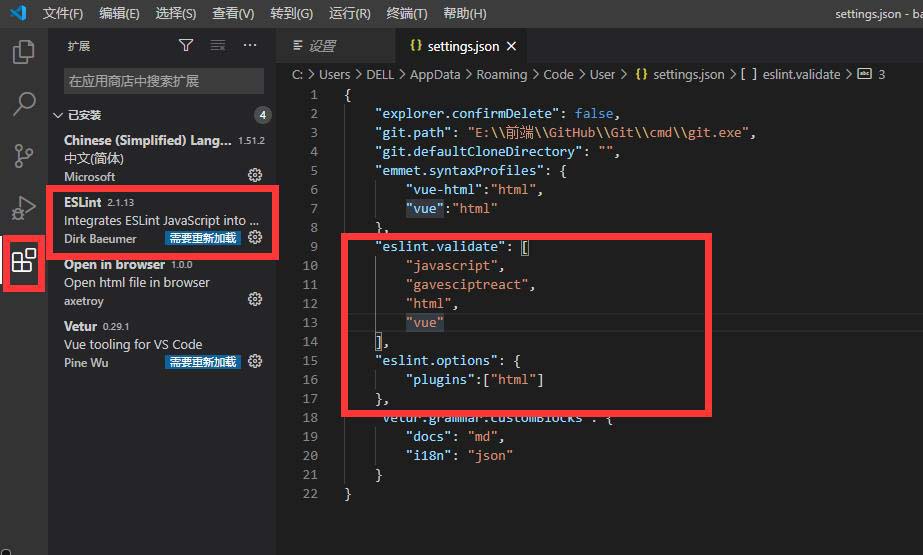Viewport: 923px width, 555px height.
Task: Select Chinese (Simplified) Language extension
Action: 164,158
